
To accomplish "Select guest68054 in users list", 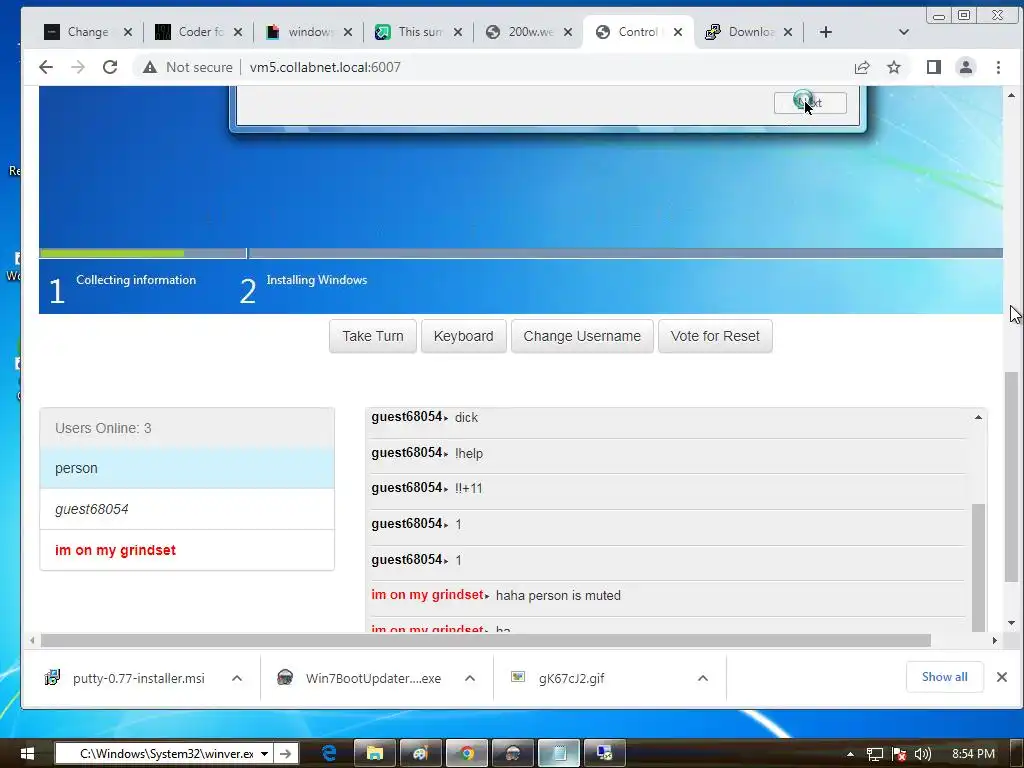I will coord(187,509).
